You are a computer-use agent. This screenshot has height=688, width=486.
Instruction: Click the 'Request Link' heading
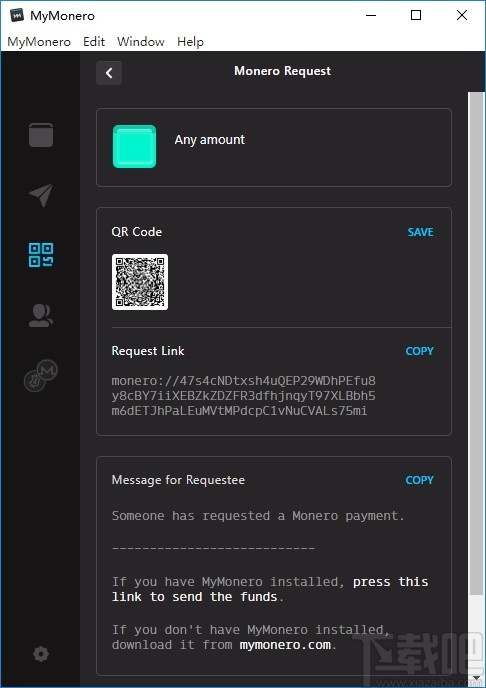(x=148, y=351)
